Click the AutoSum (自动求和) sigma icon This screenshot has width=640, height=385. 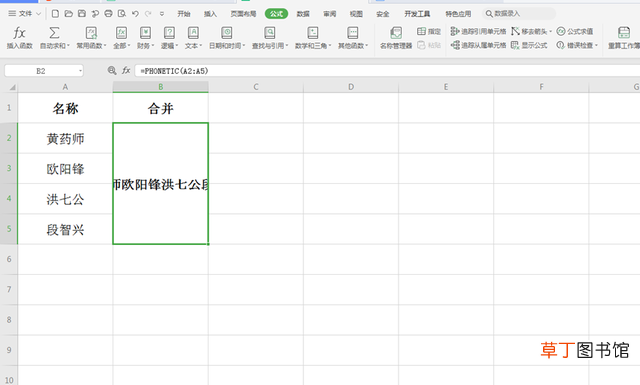tap(54, 33)
